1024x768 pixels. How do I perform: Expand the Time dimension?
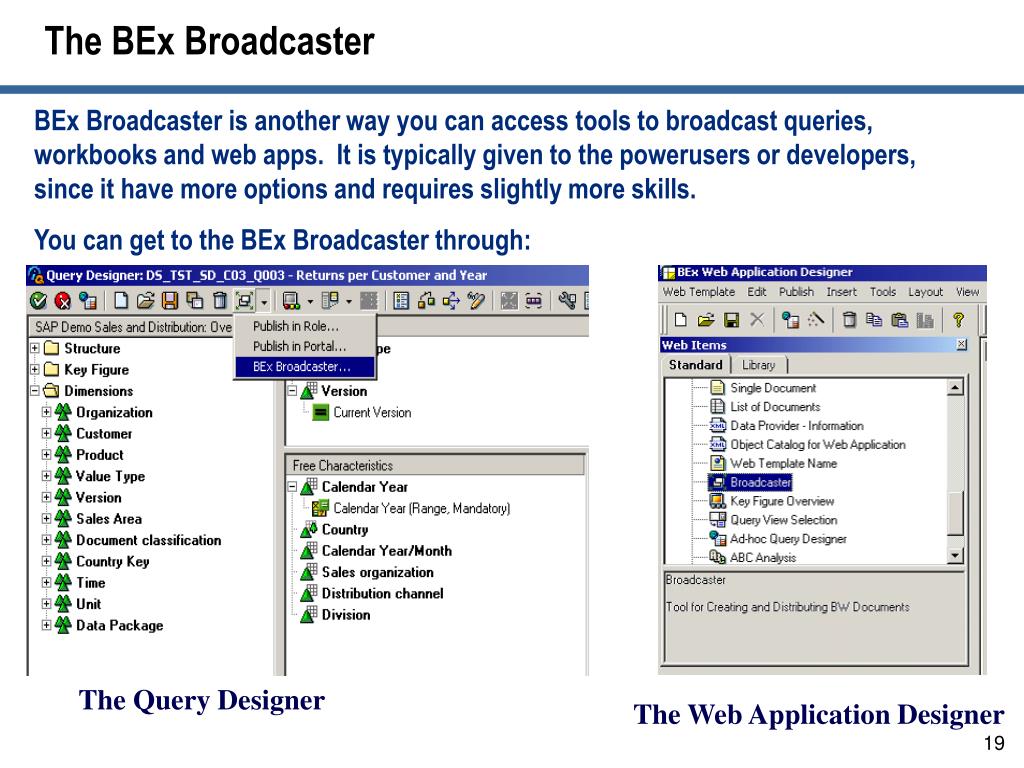(46, 583)
